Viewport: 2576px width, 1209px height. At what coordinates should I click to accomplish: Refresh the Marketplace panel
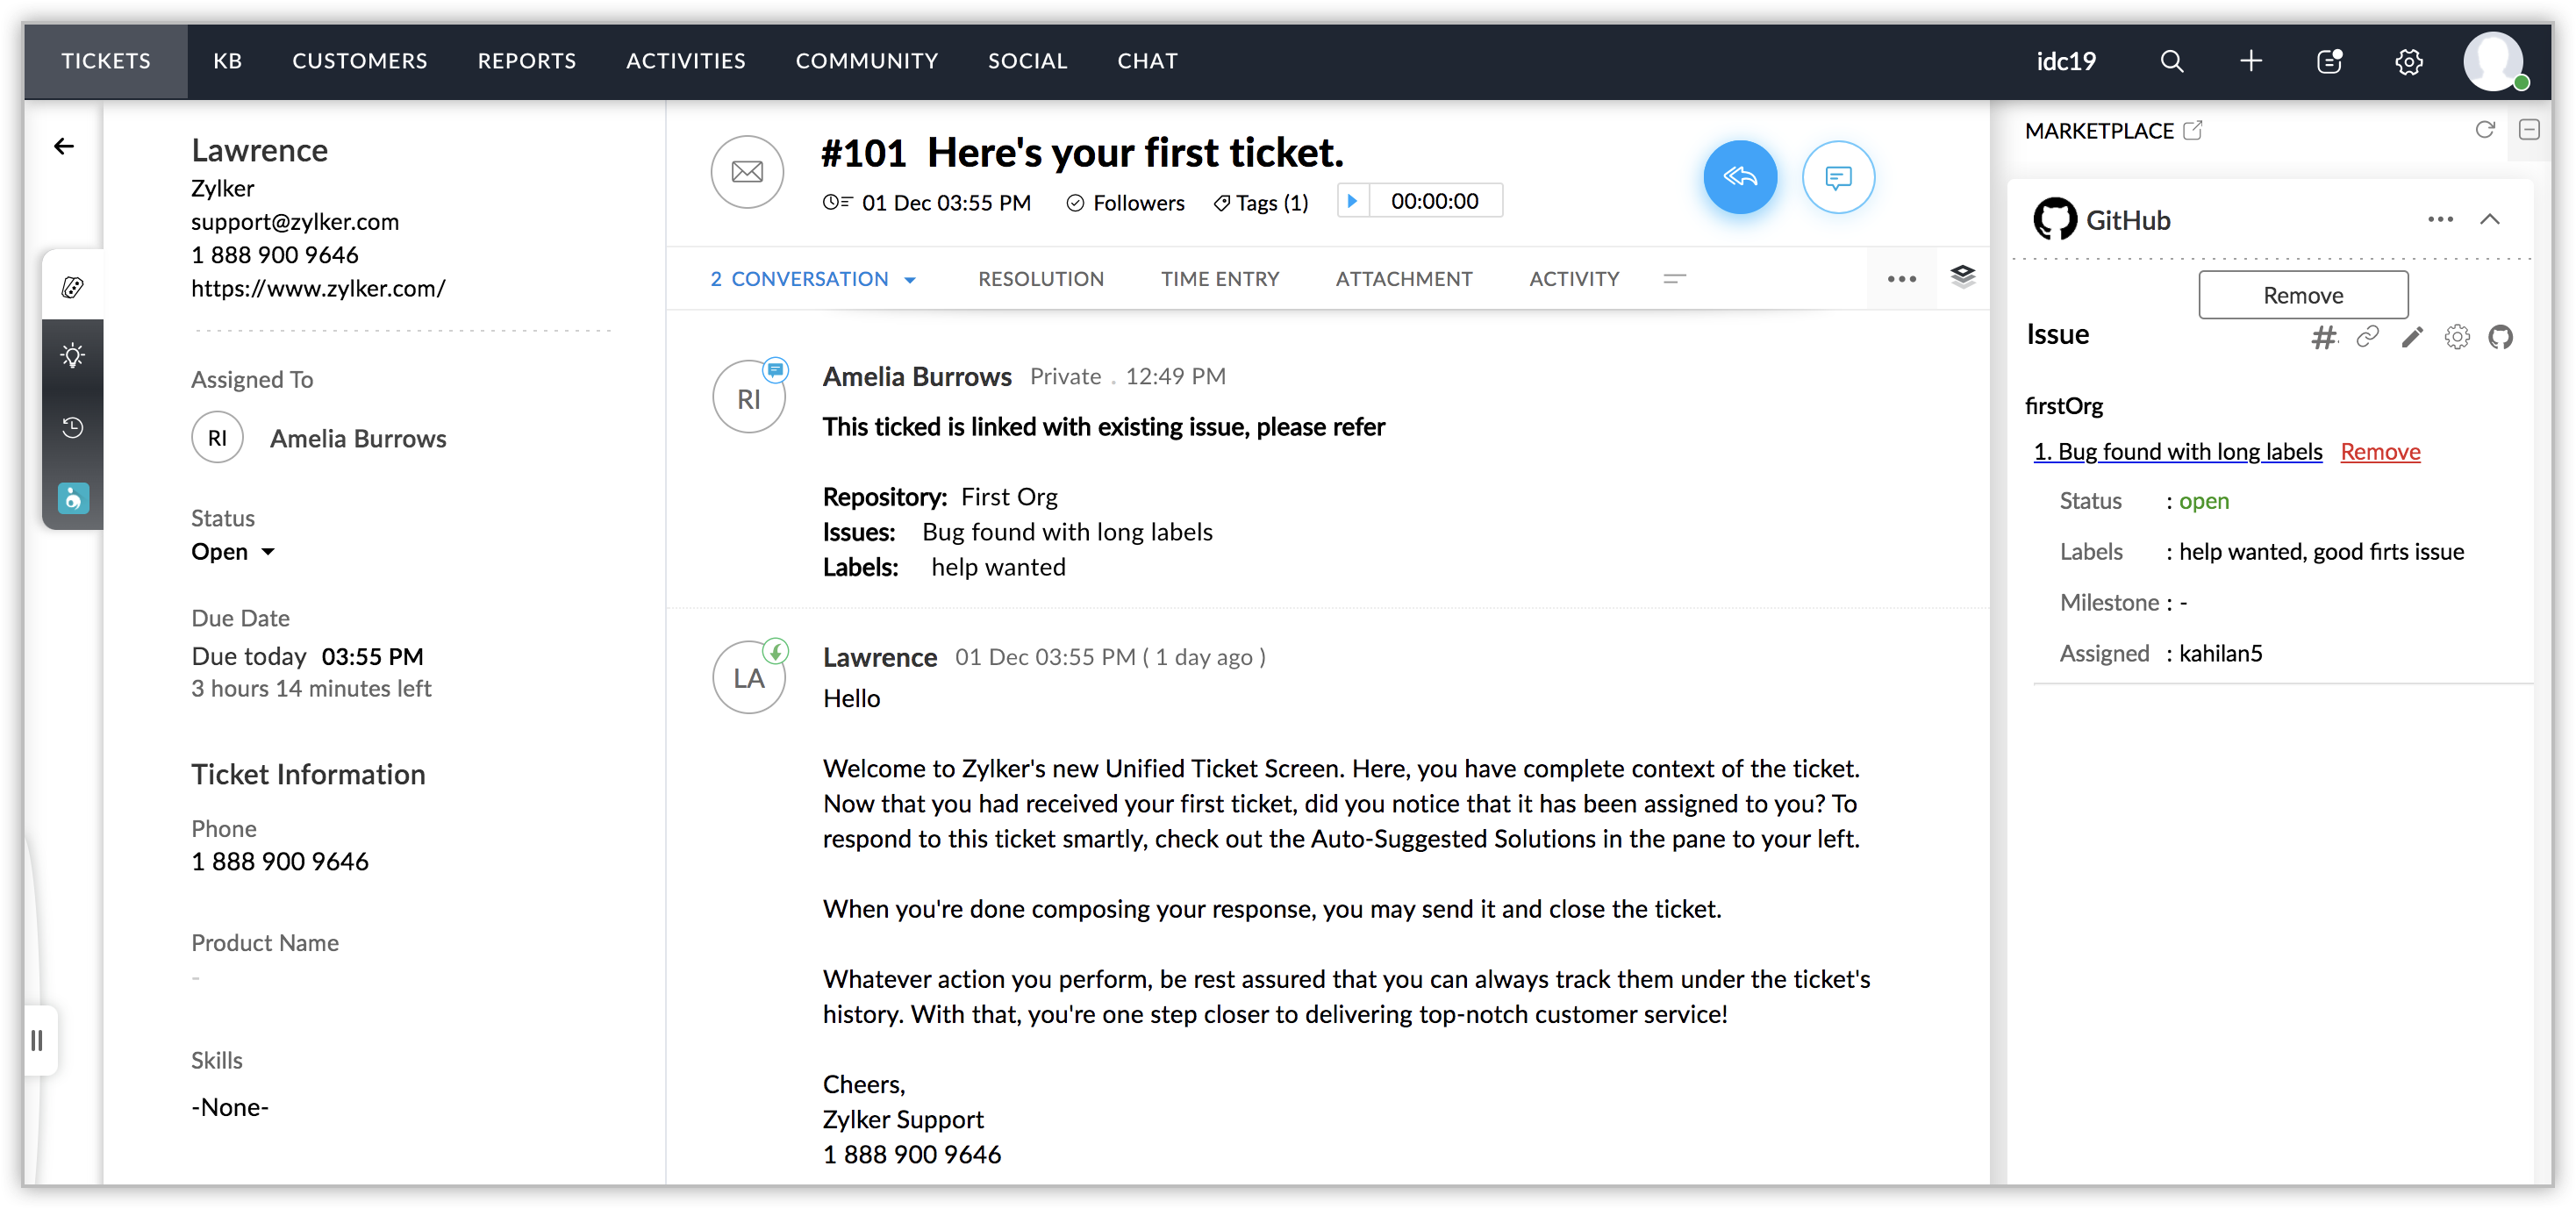click(2484, 130)
